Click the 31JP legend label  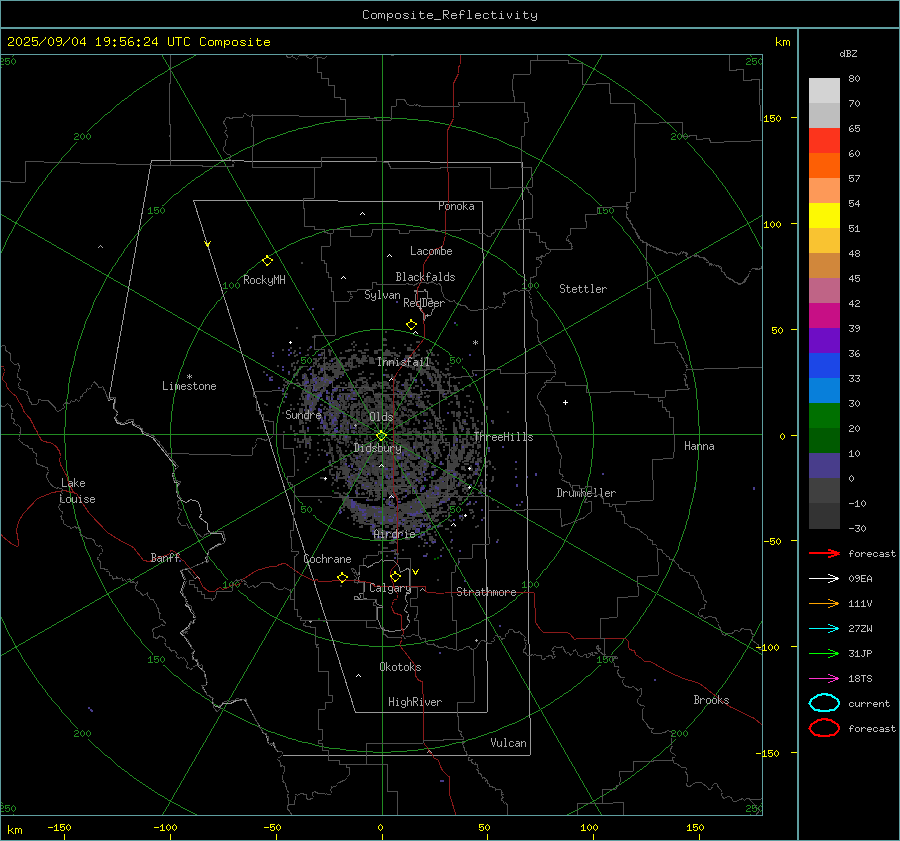[x=860, y=653]
